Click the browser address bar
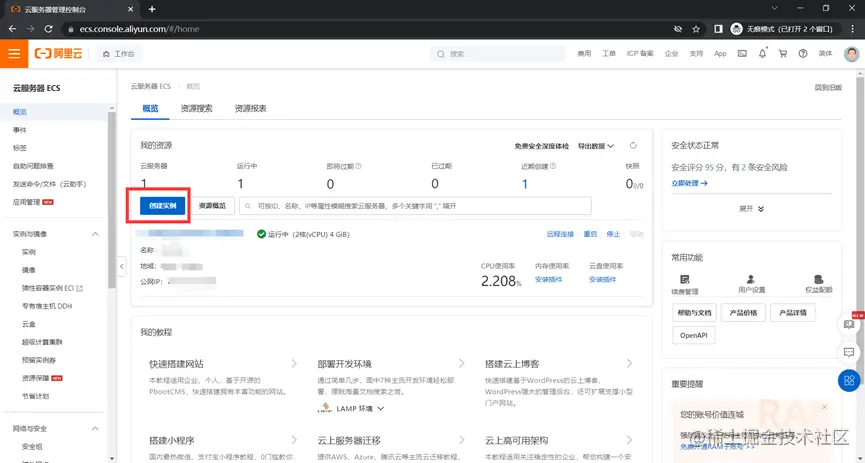 364,29
